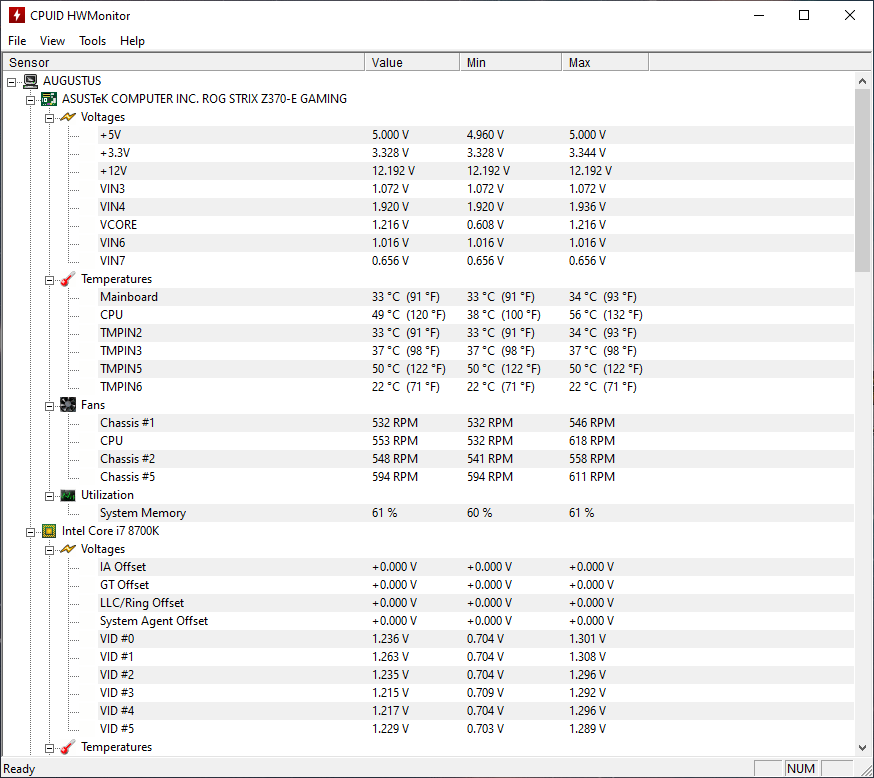The width and height of the screenshot is (874, 778).
Task: Collapse the Intel Core i7 8700K node
Action: pyautogui.click(x=31, y=532)
